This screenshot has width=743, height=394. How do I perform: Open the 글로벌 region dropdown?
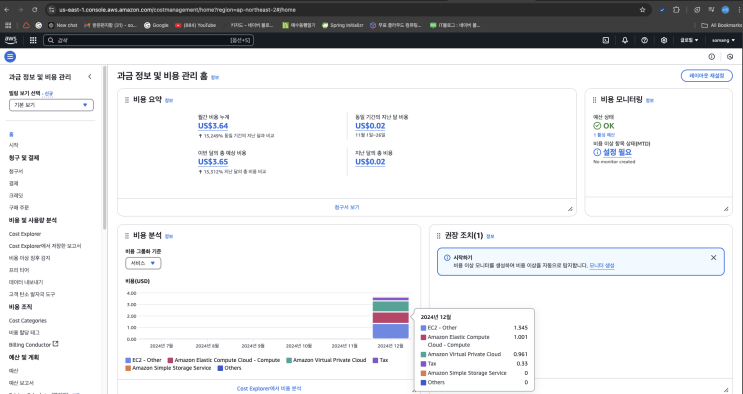[x=689, y=40]
